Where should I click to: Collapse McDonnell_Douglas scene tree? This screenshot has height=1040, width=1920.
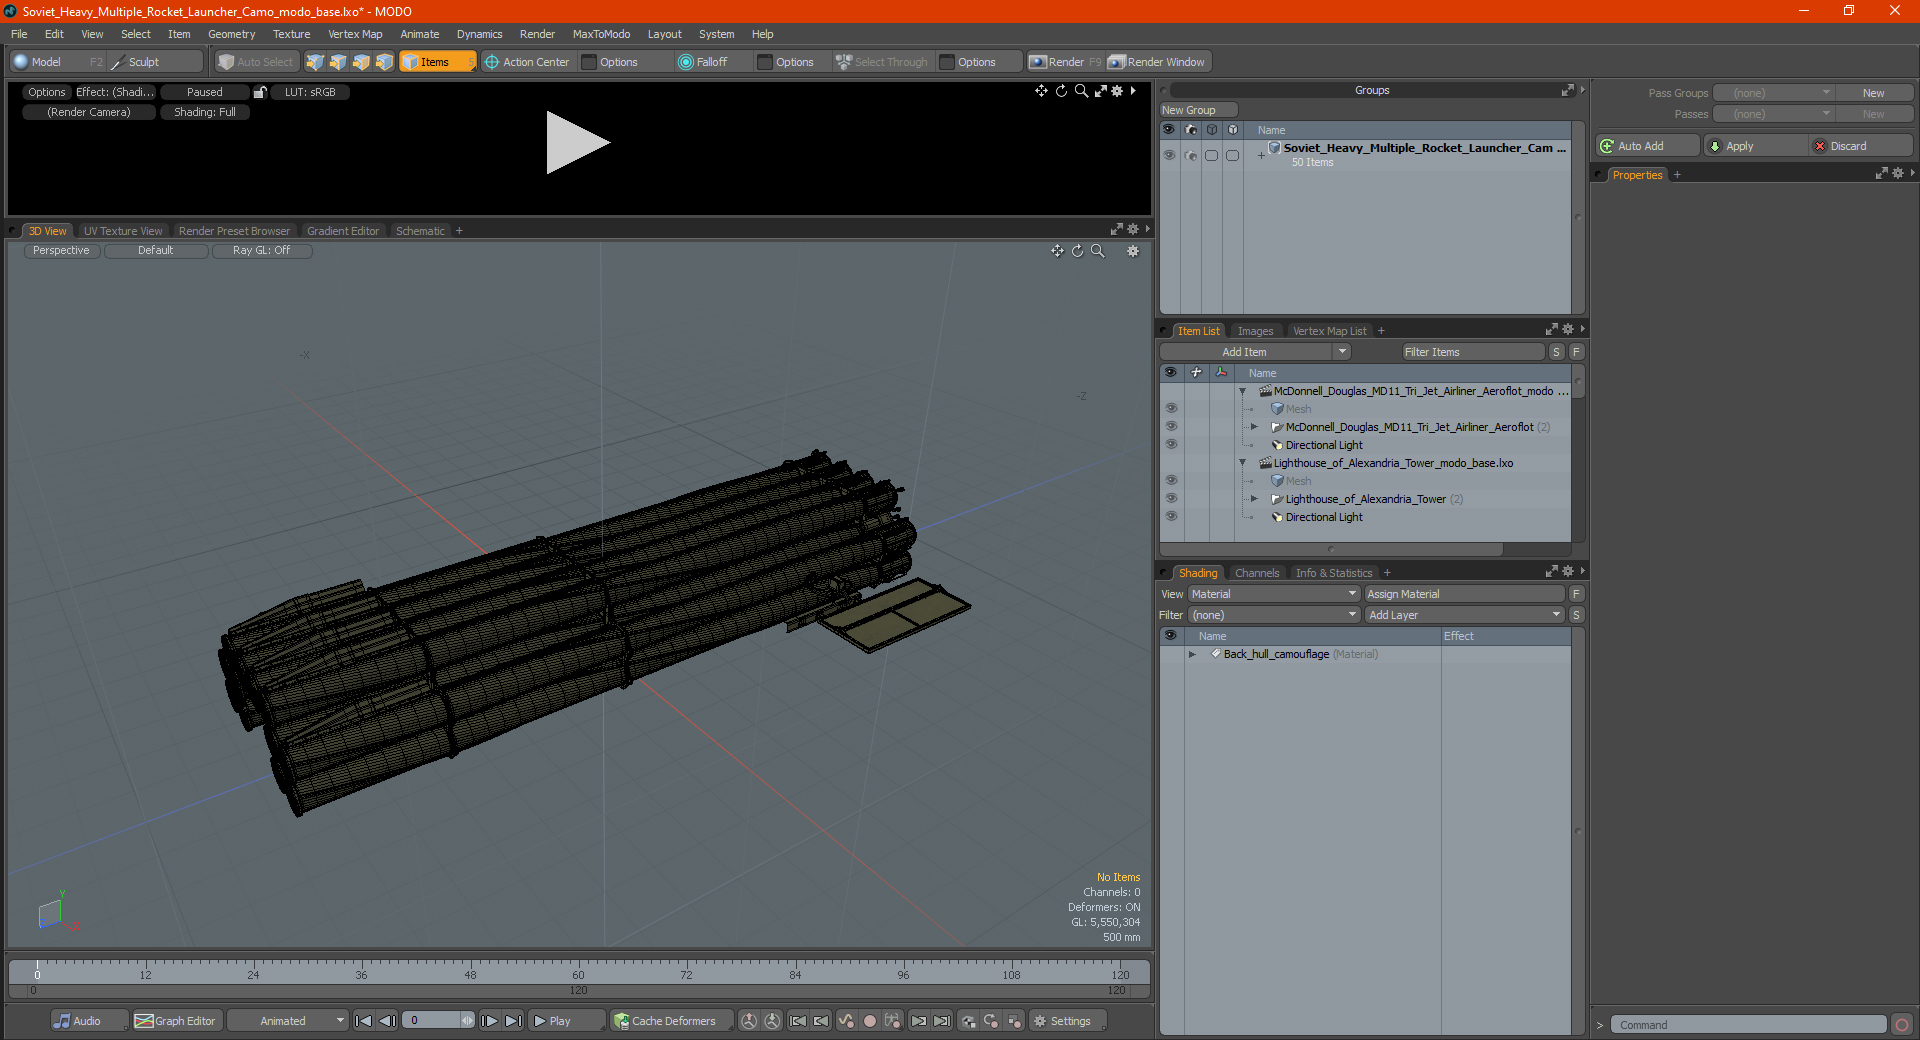(x=1243, y=391)
